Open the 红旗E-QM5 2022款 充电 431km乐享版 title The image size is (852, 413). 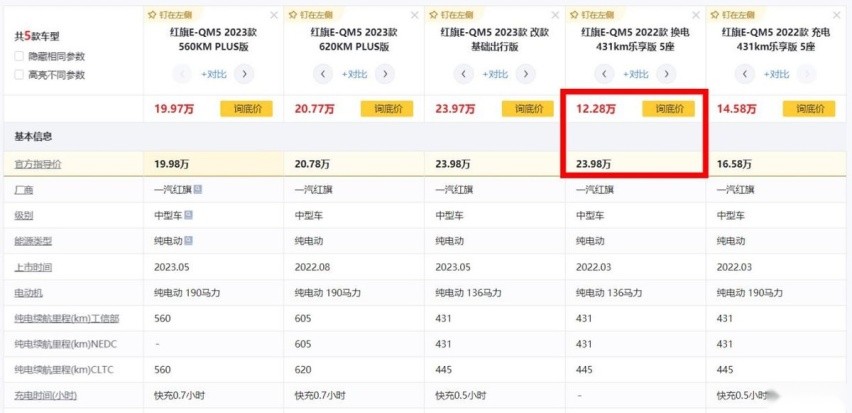pyautogui.click(x=776, y=40)
